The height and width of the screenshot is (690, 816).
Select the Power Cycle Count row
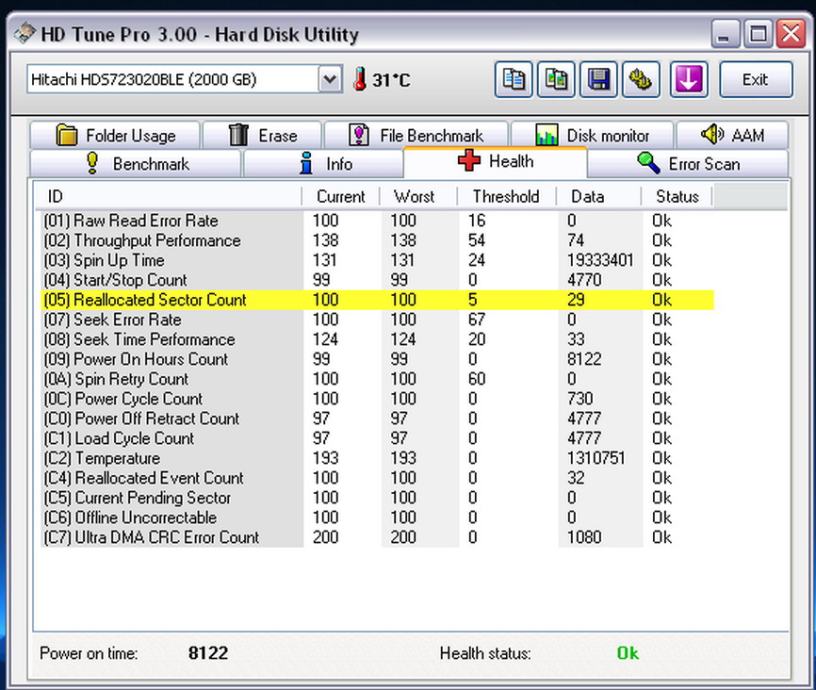pyautogui.click(x=377, y=399)
